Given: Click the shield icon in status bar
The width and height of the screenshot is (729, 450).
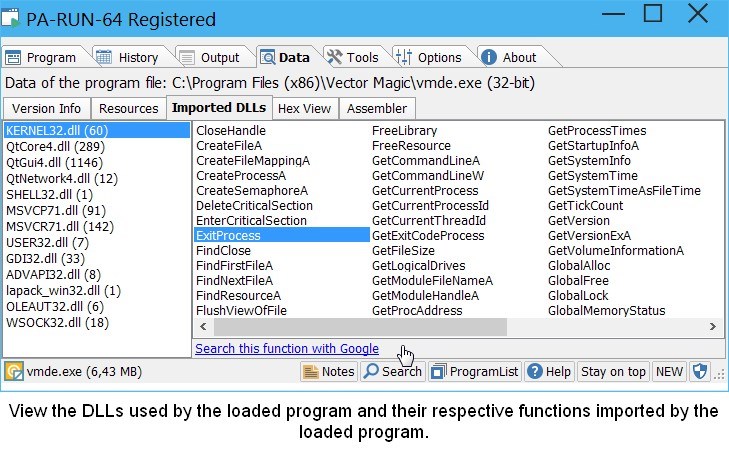Looking at the screenshot, I should click(x=700, y=372).
